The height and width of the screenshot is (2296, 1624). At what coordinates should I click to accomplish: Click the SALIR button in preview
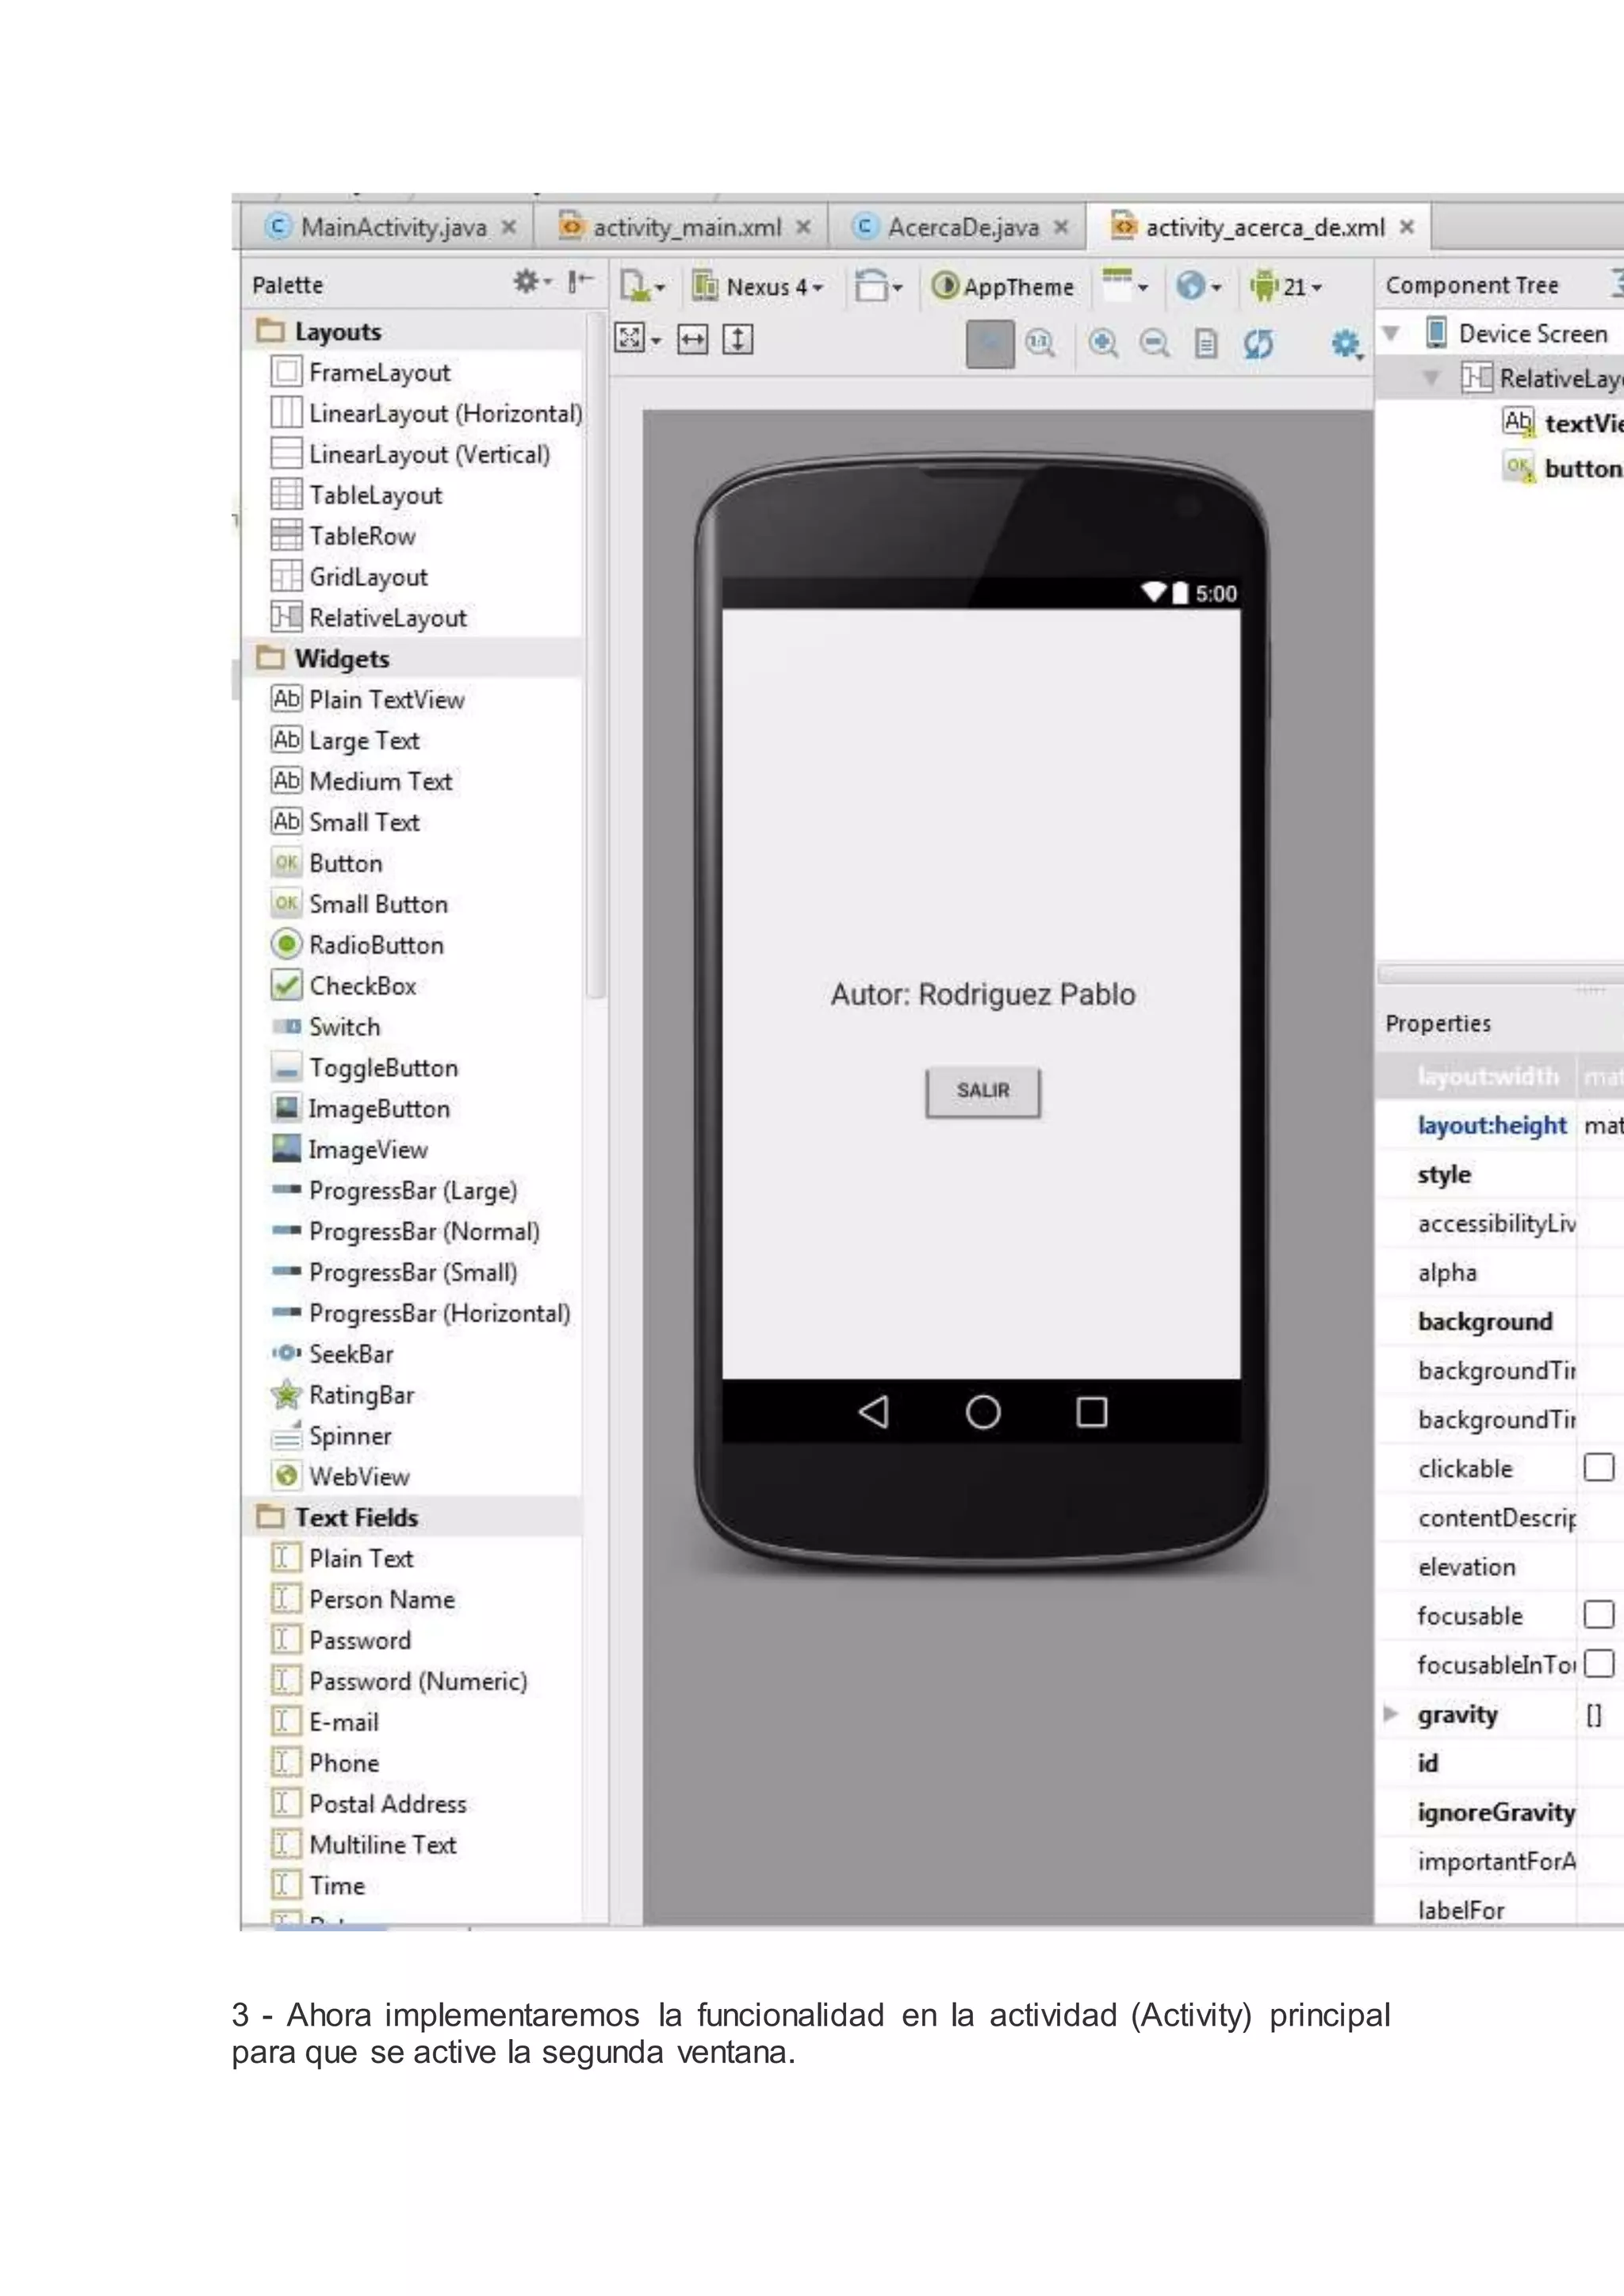coord(982,1090)
